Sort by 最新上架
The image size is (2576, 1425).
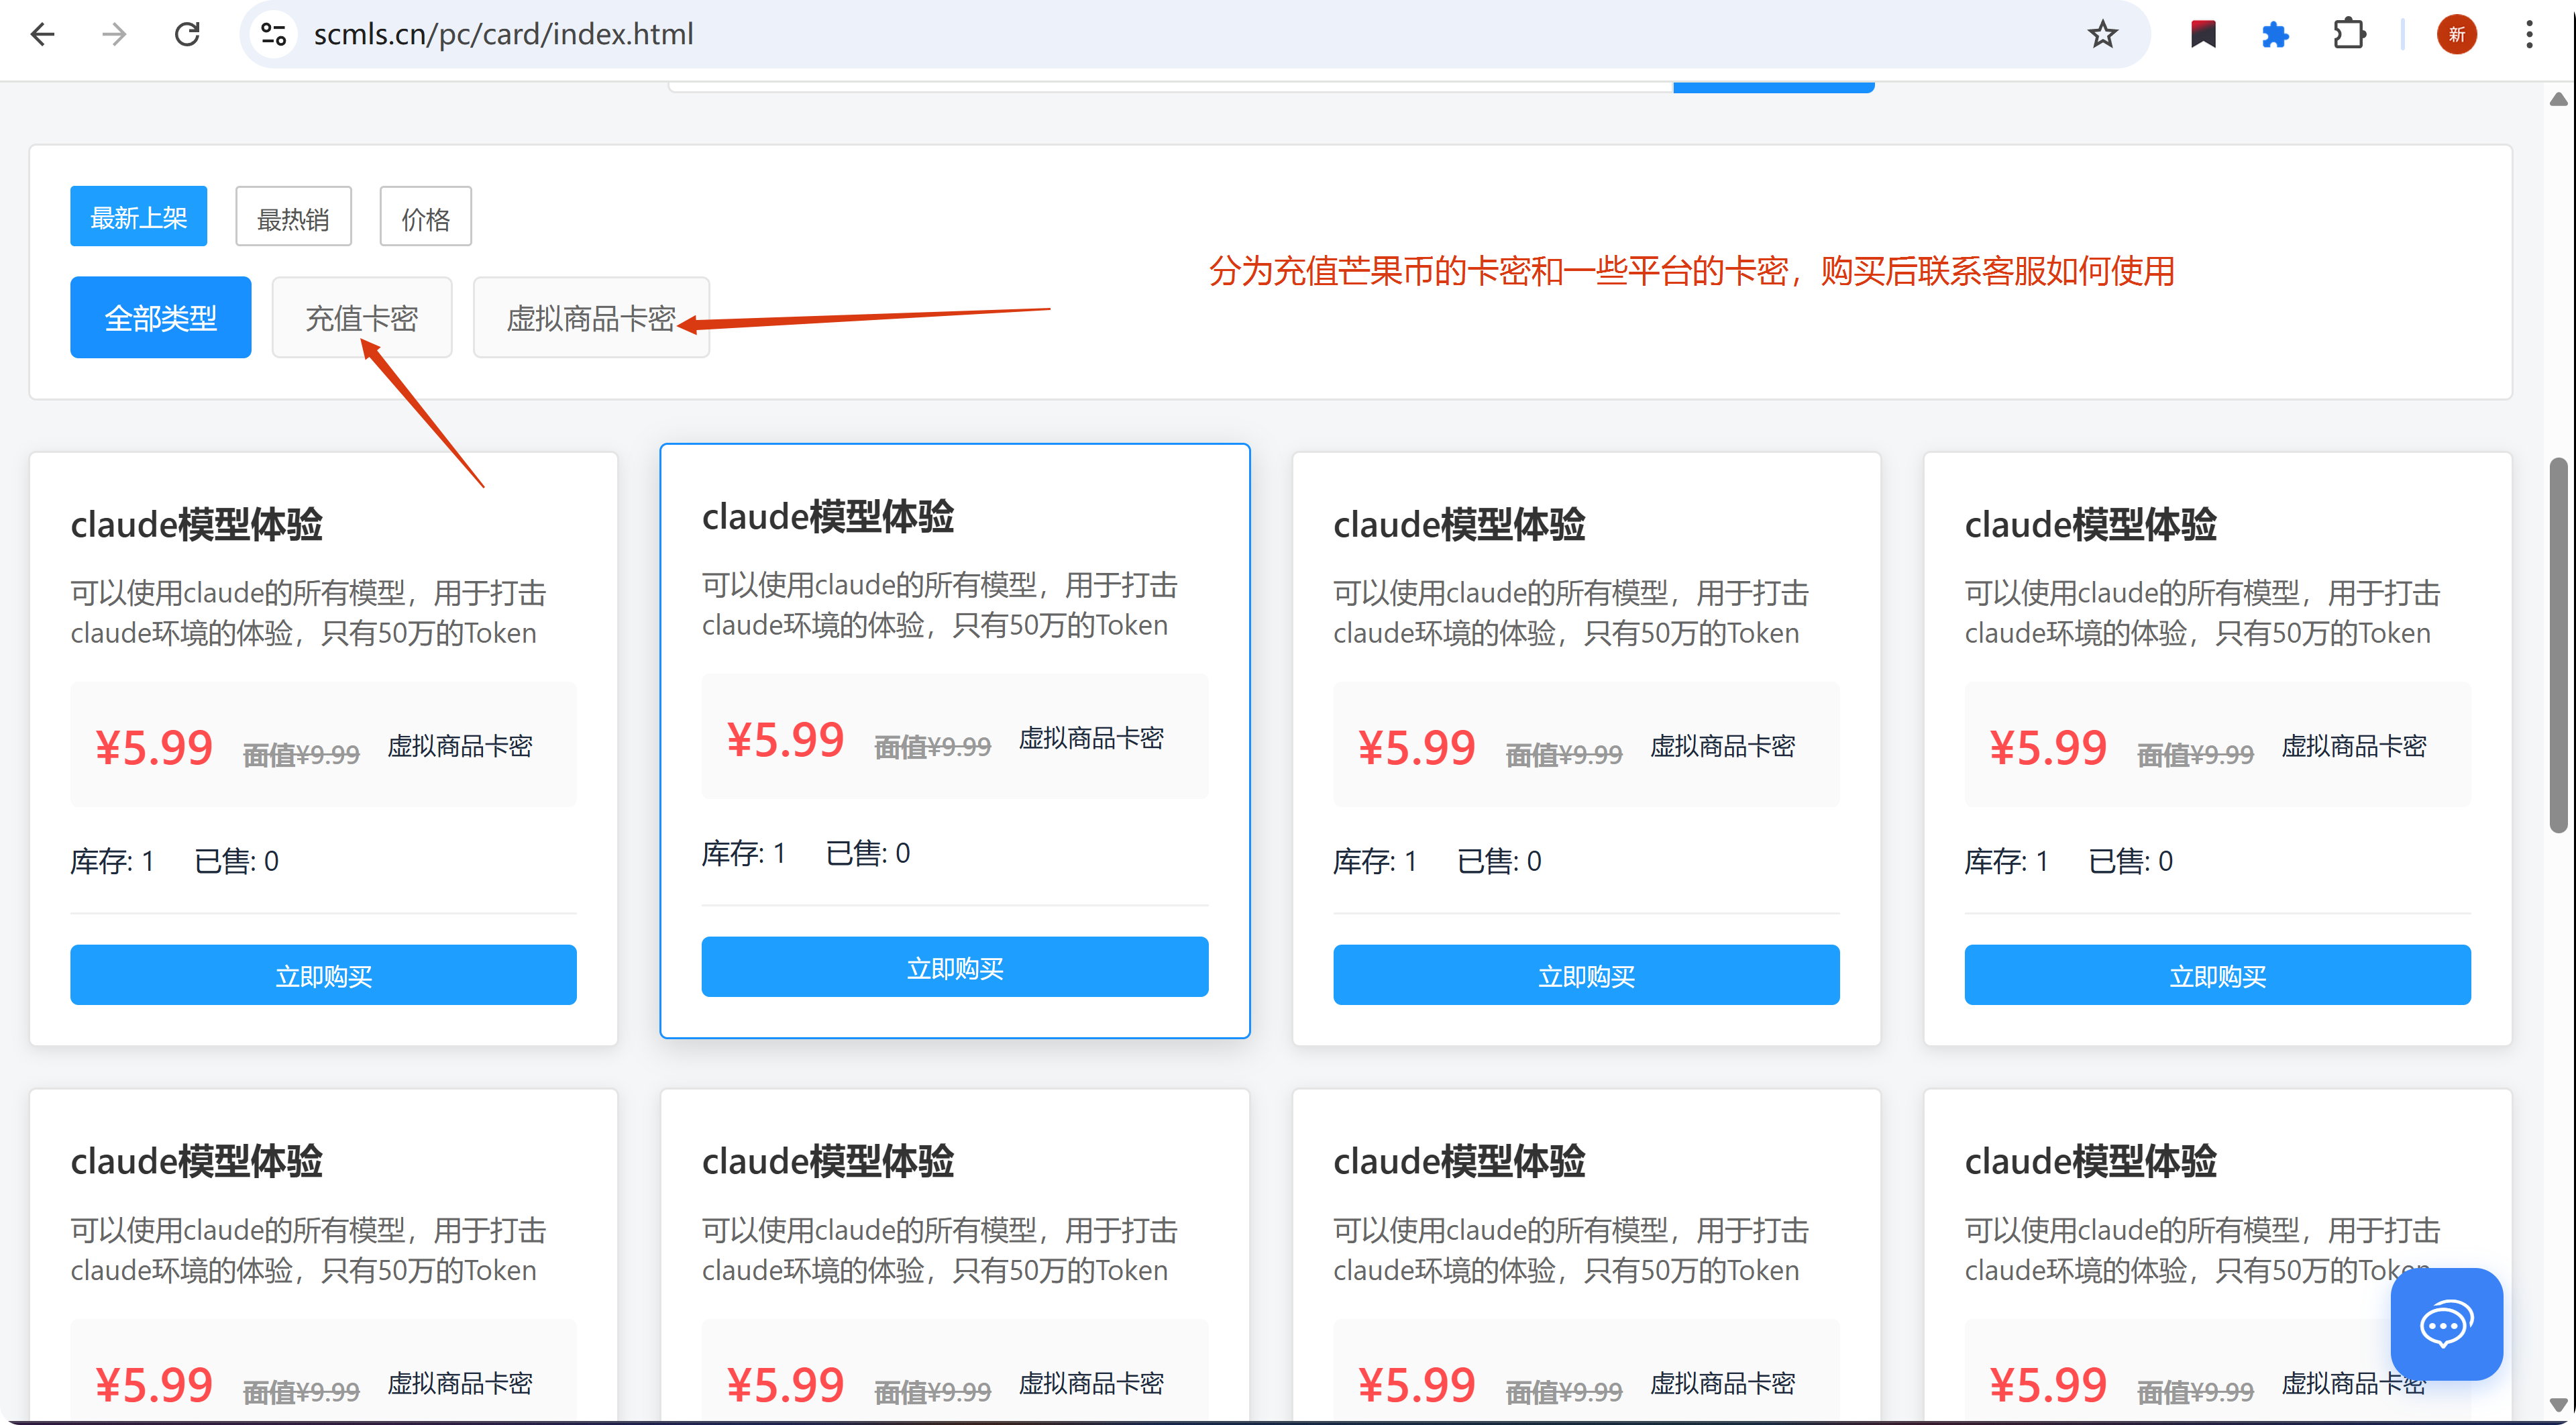pos(138,216)
